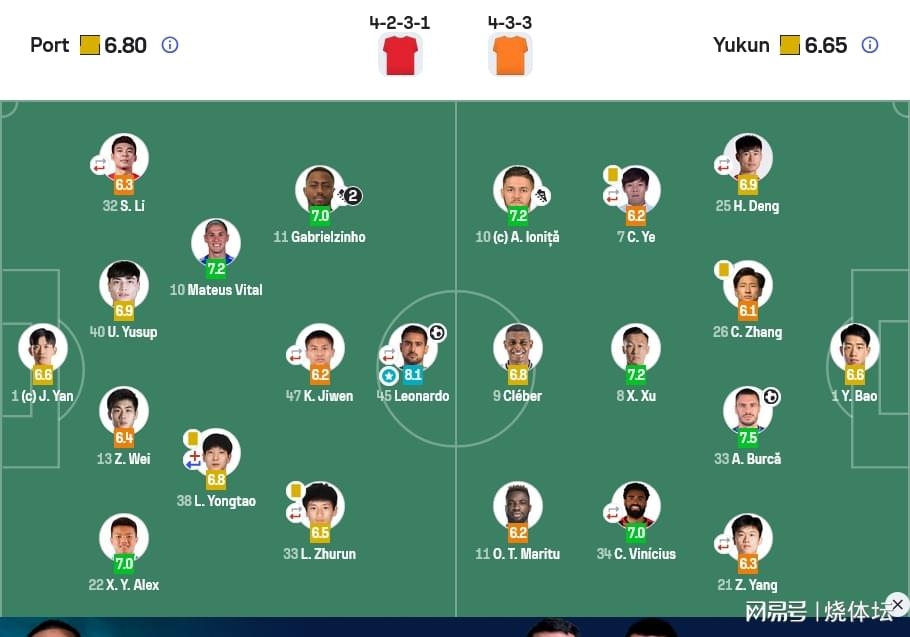Image resolution: width=910 pixels, height=637 pixels.
Task: Click the orange 4-3-3 formation jersey icon
Action: pos(510,55)
